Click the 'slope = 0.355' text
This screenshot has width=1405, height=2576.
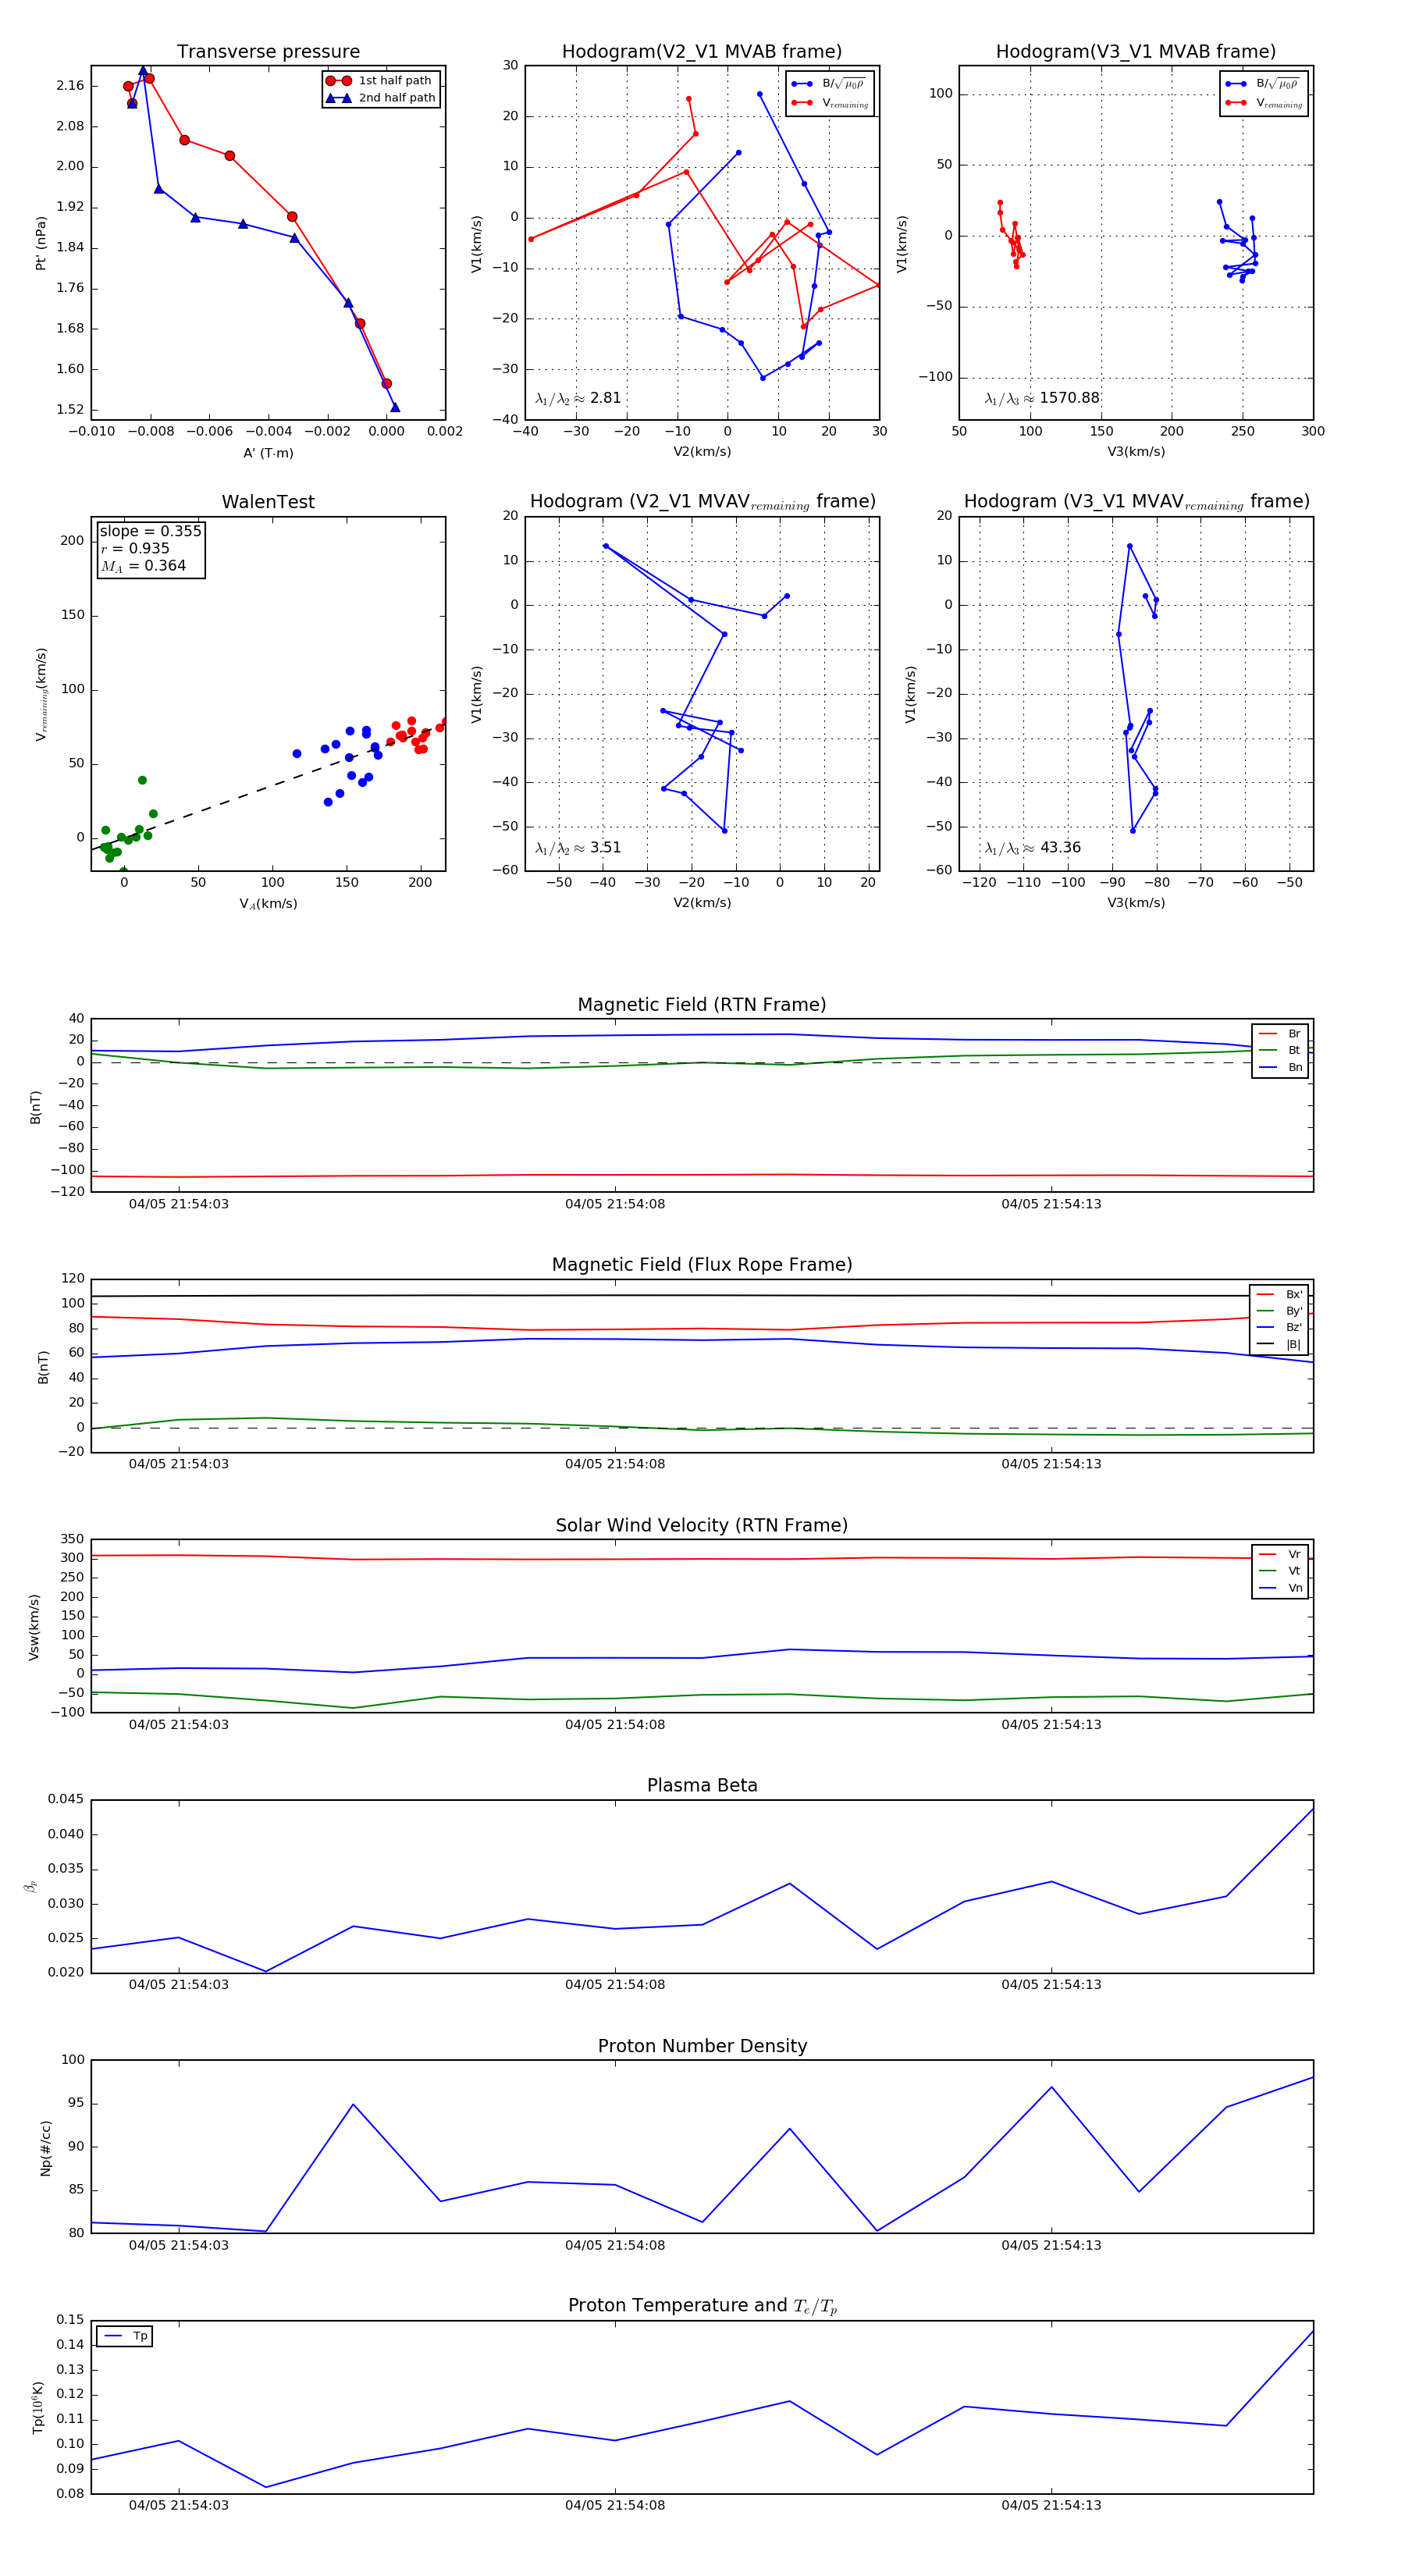pyautogui.click(x=150, y=531)
